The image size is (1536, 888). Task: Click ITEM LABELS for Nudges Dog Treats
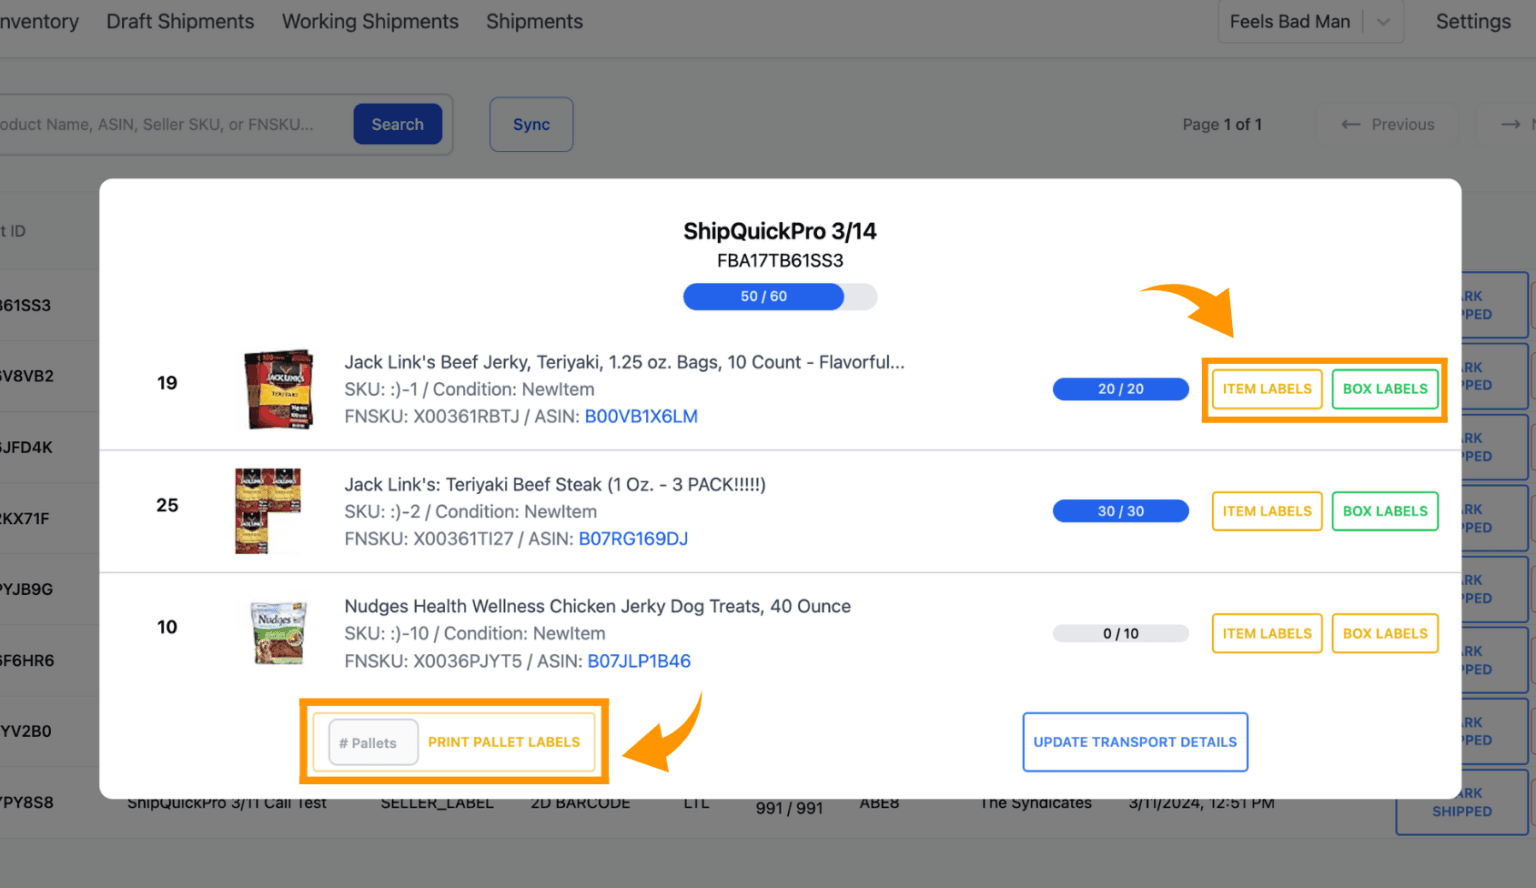tap(1267, 633)
